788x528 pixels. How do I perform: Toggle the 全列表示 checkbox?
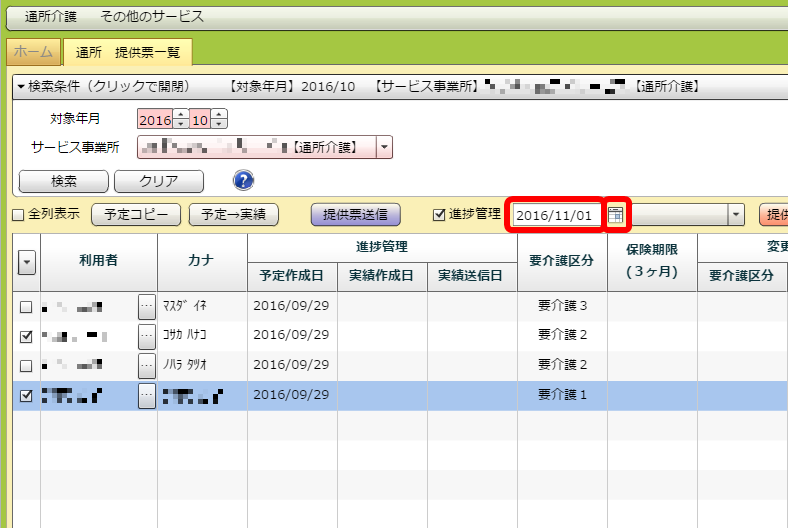pyautogui.click(x=17, y=215)
